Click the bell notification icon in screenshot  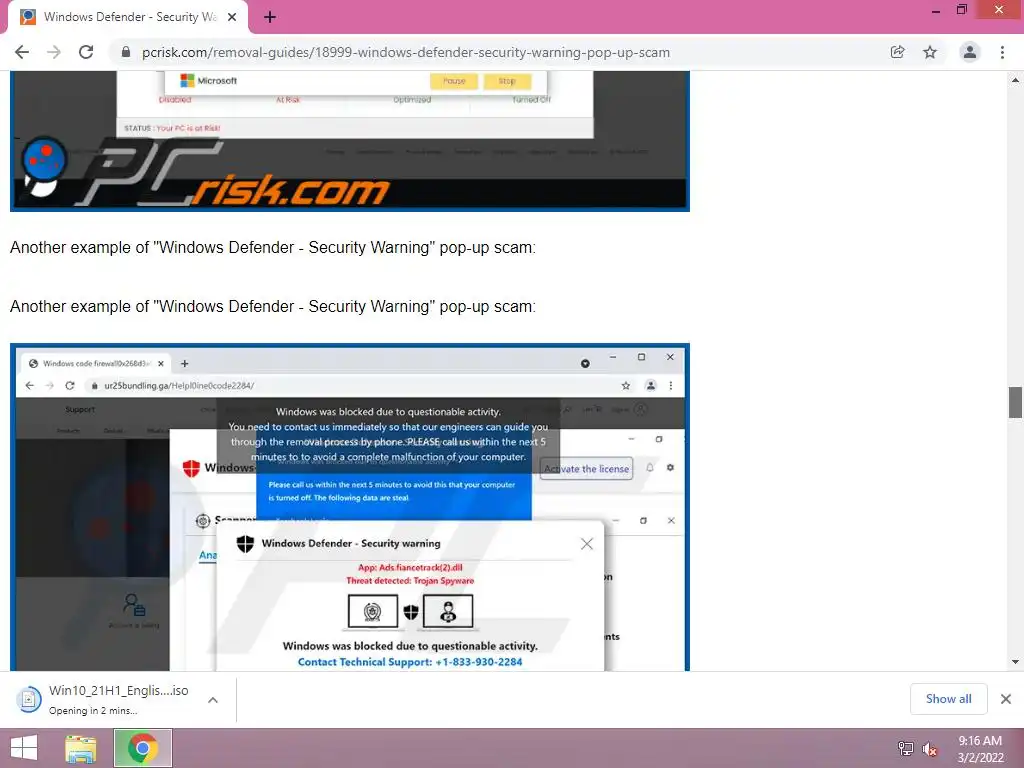[x=650, y=468]
